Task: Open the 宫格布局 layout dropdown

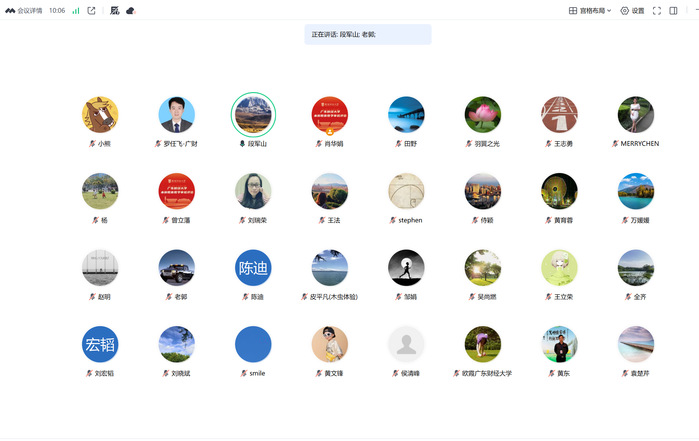Action: point(590,11)
